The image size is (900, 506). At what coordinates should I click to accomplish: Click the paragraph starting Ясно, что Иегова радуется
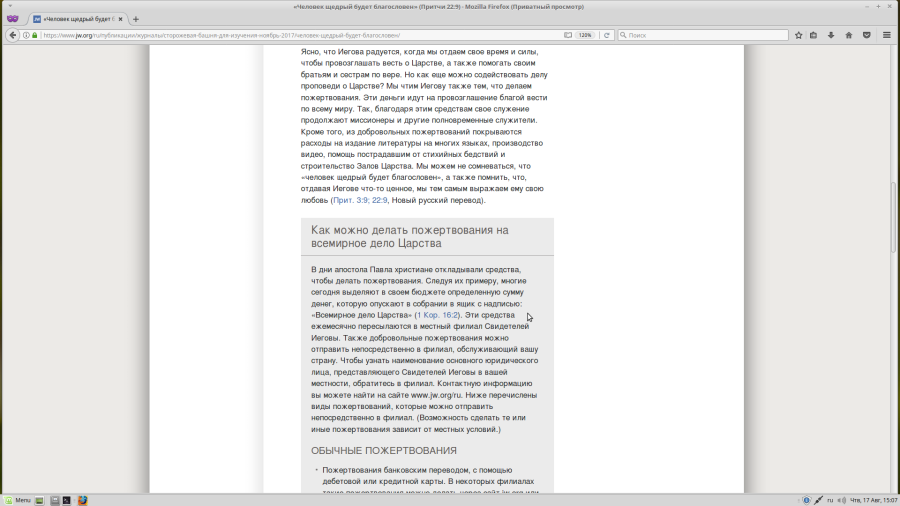(x=425, y=126)
